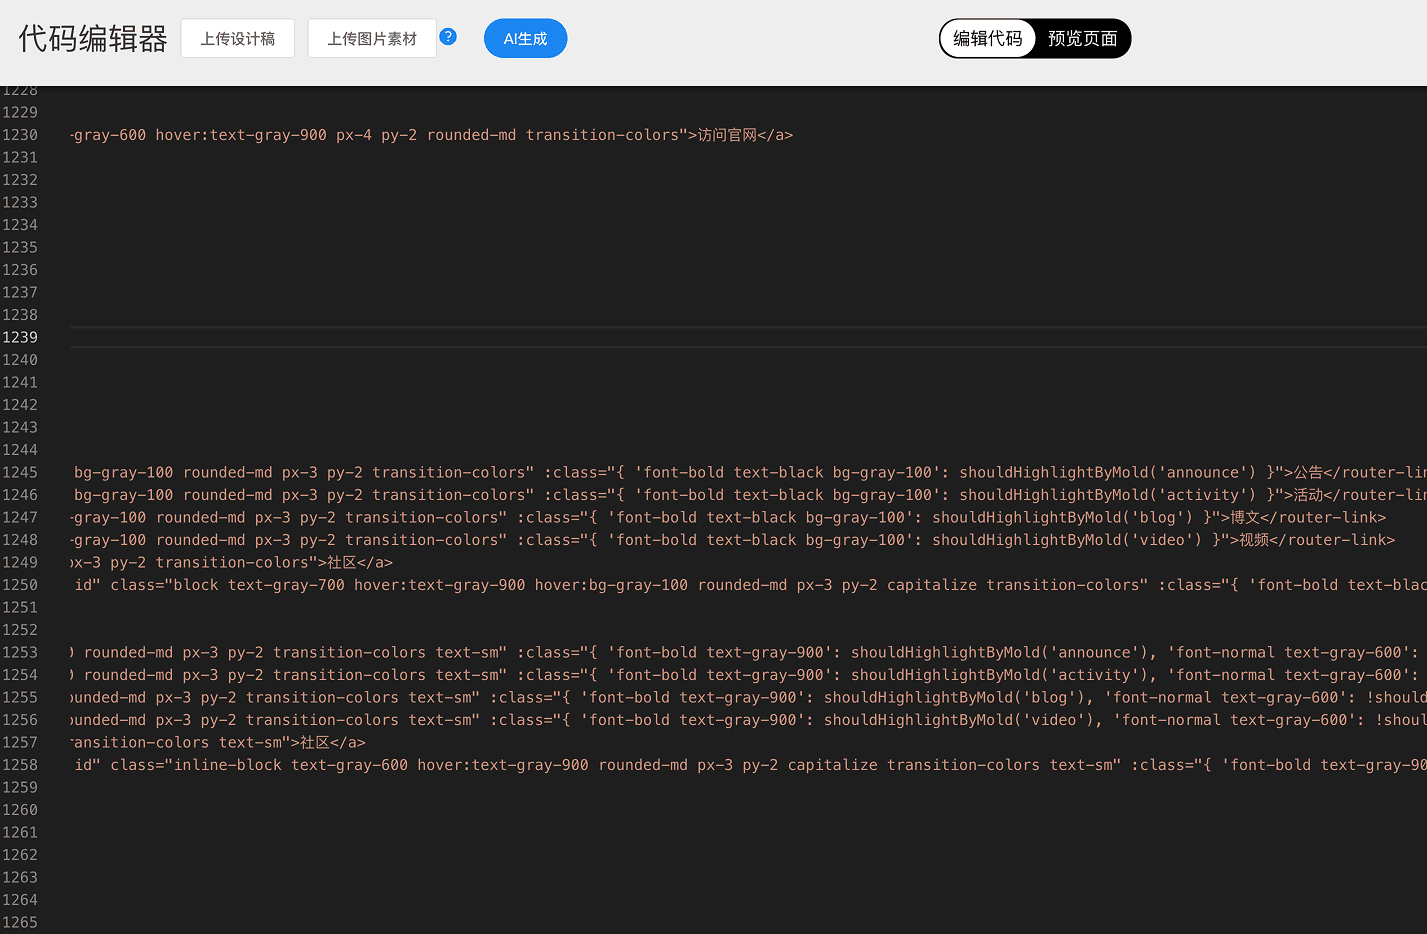Click the blue question mark help icon
This screenshot has width=1427, height=934.
point(448,37)
